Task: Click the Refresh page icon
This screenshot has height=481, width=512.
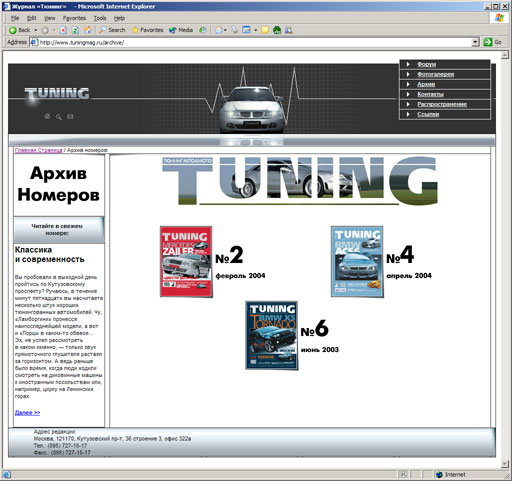Action: (75, 30)
